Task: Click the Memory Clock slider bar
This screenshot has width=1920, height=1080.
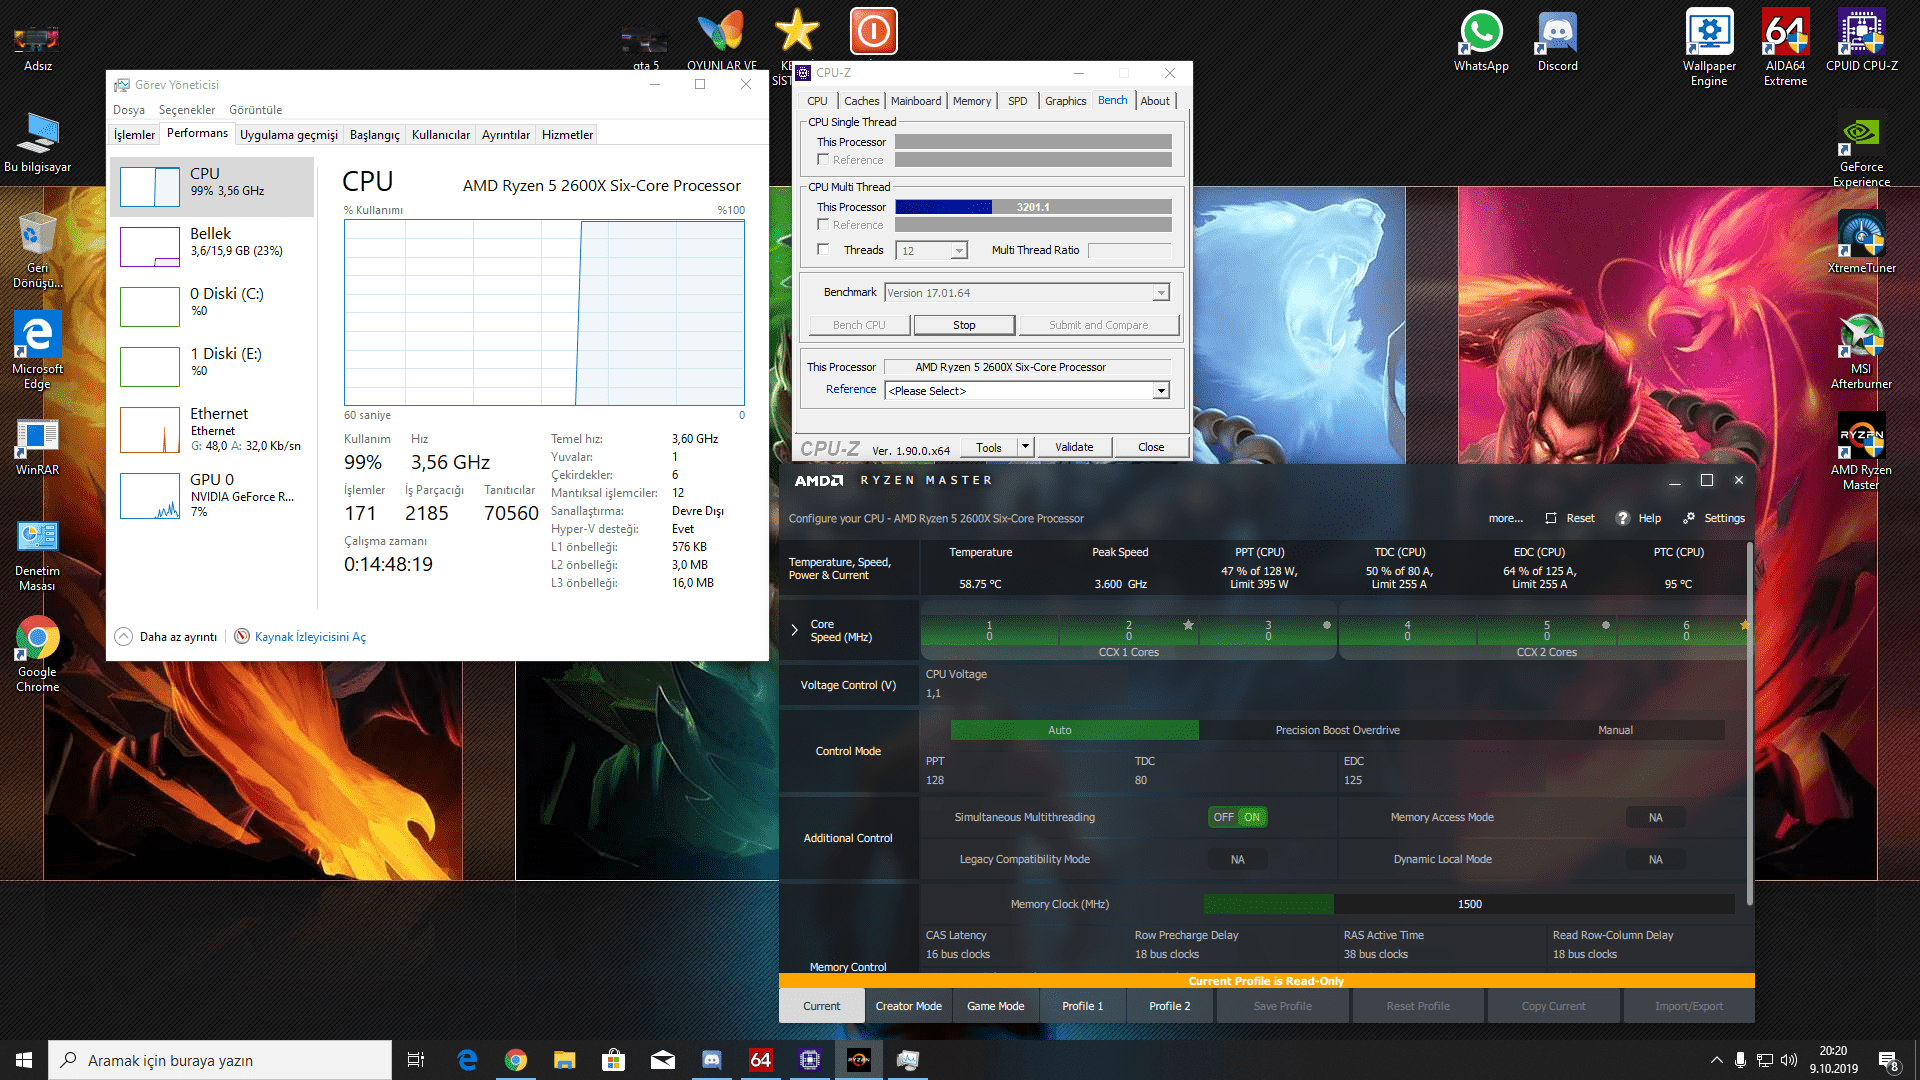Action: point(1470,904)
